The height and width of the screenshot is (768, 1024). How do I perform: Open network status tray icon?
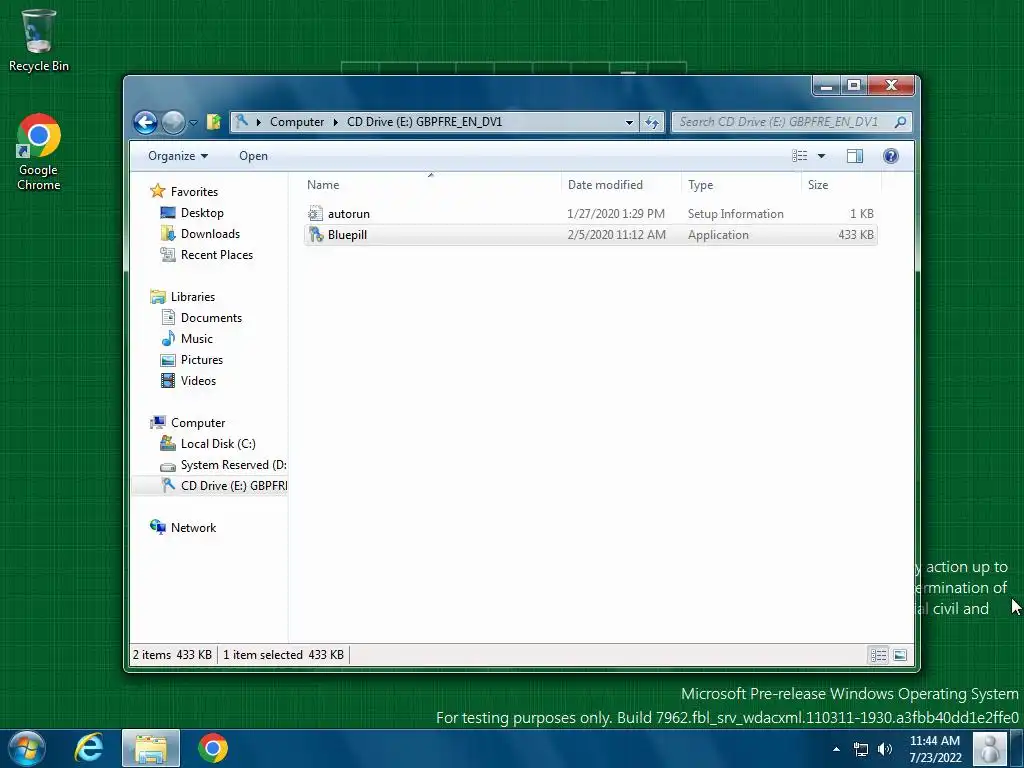861,749
